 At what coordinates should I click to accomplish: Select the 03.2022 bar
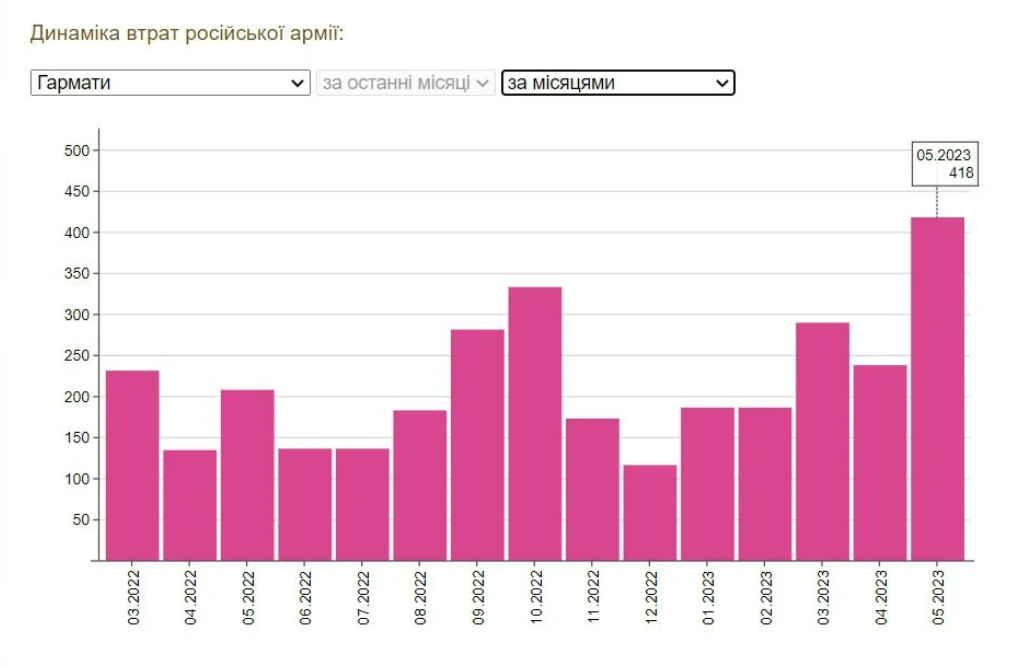pos(132,465)
